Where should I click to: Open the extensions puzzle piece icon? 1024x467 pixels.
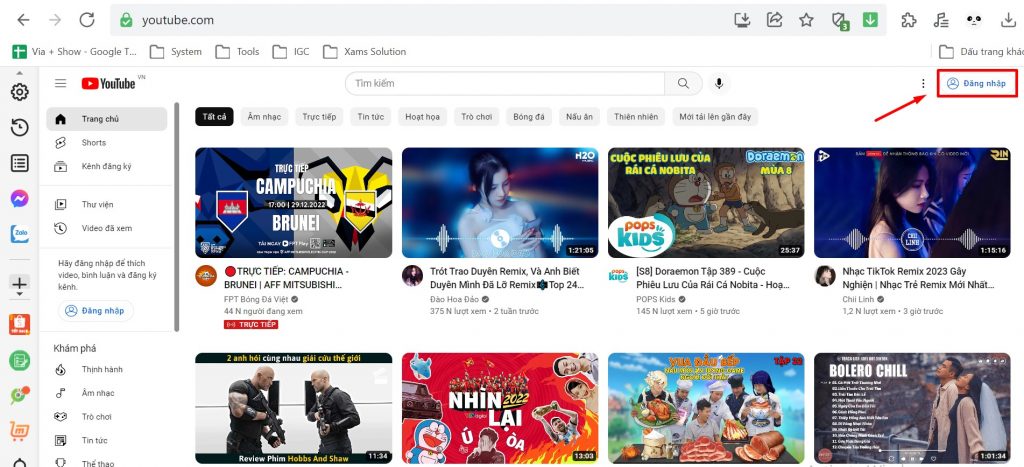click(x=908, y=20)
